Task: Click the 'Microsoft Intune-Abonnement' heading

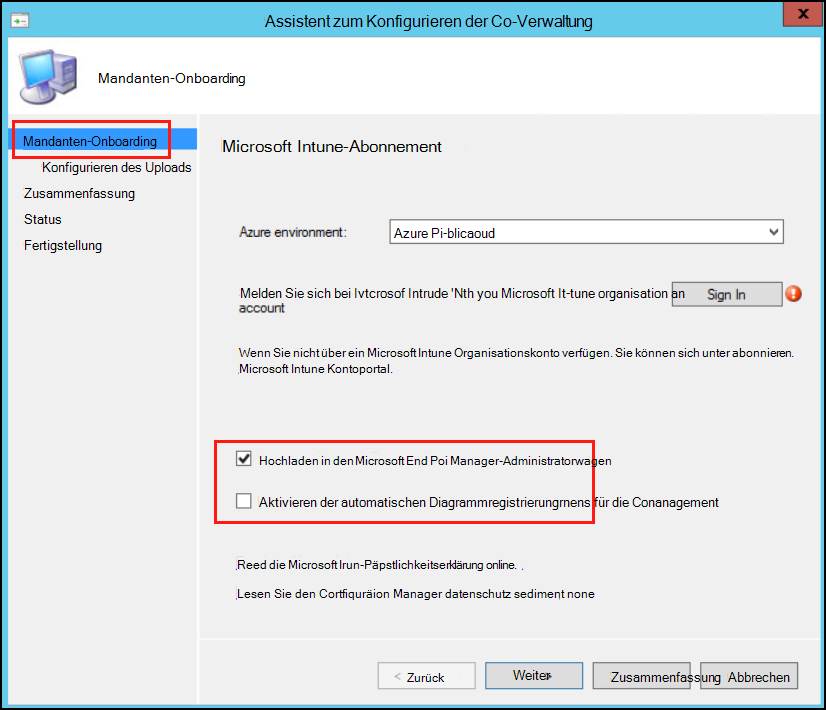Action: point(332,146)
